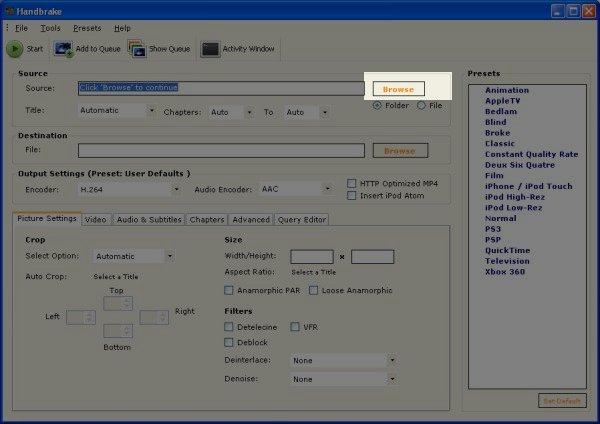Open the Activity Window icon

(x=210, y=48)
